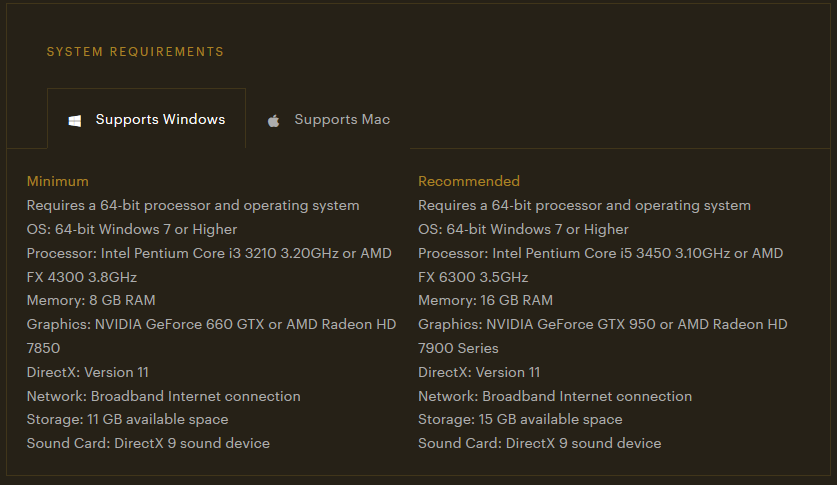Click the Apple logo icon
Viewport: 837px width, 485px height.
point(273,121)
